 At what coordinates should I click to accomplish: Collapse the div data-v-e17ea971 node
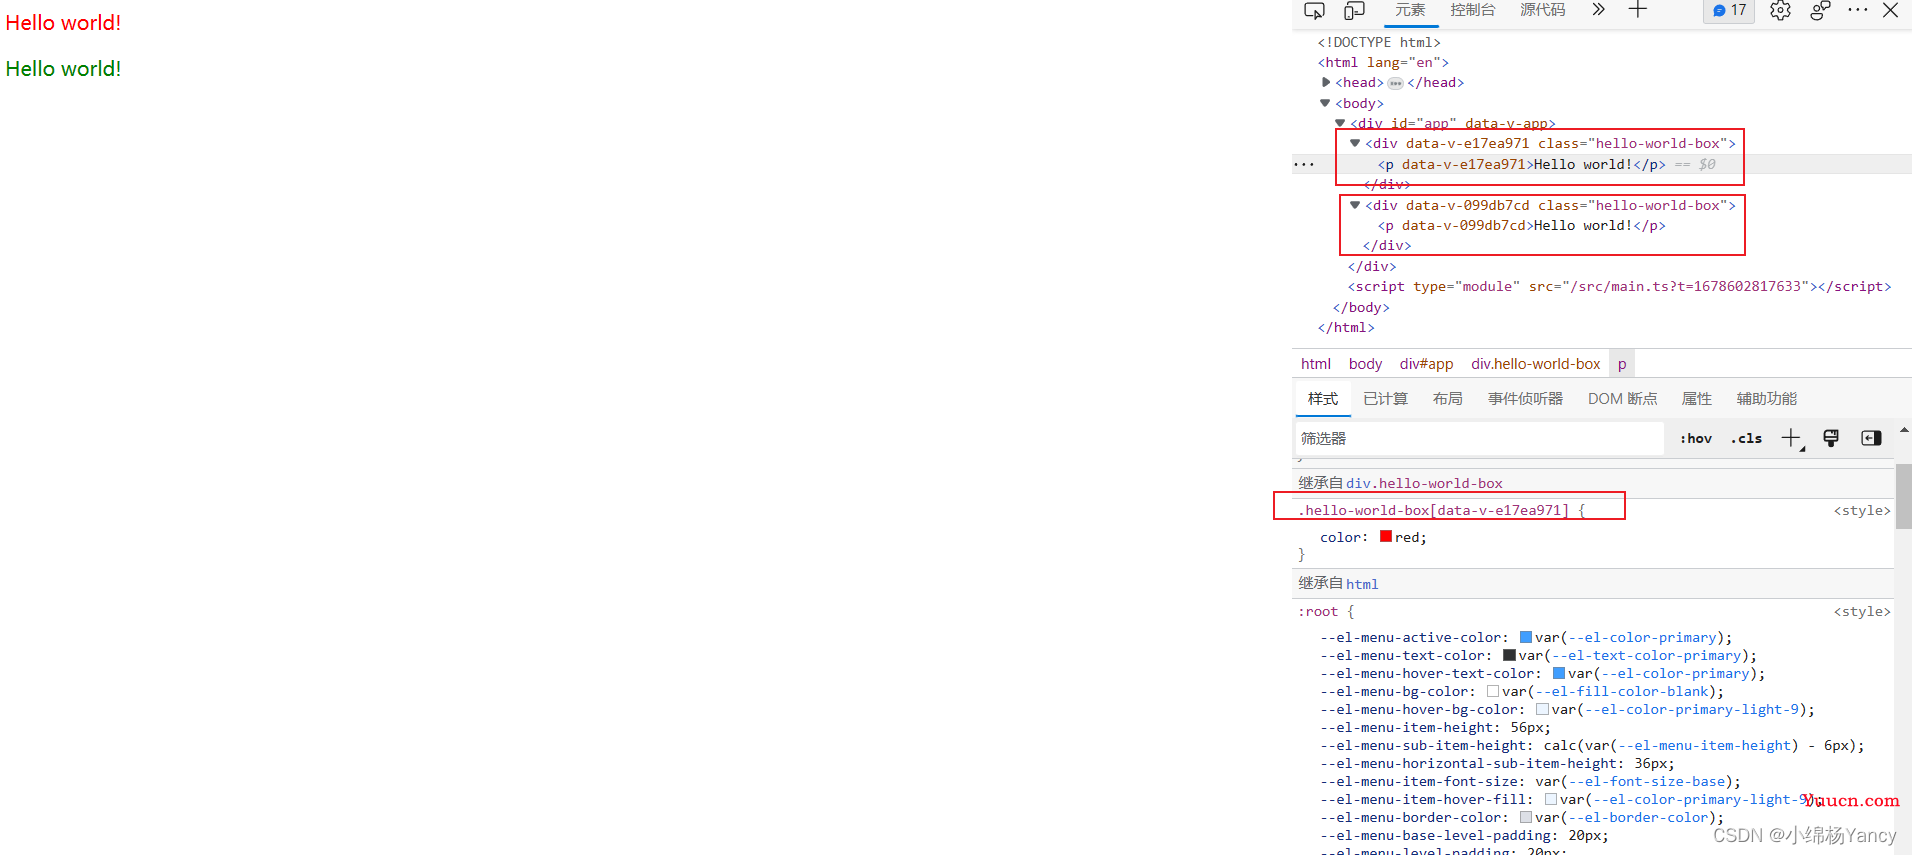point(1355,143)
